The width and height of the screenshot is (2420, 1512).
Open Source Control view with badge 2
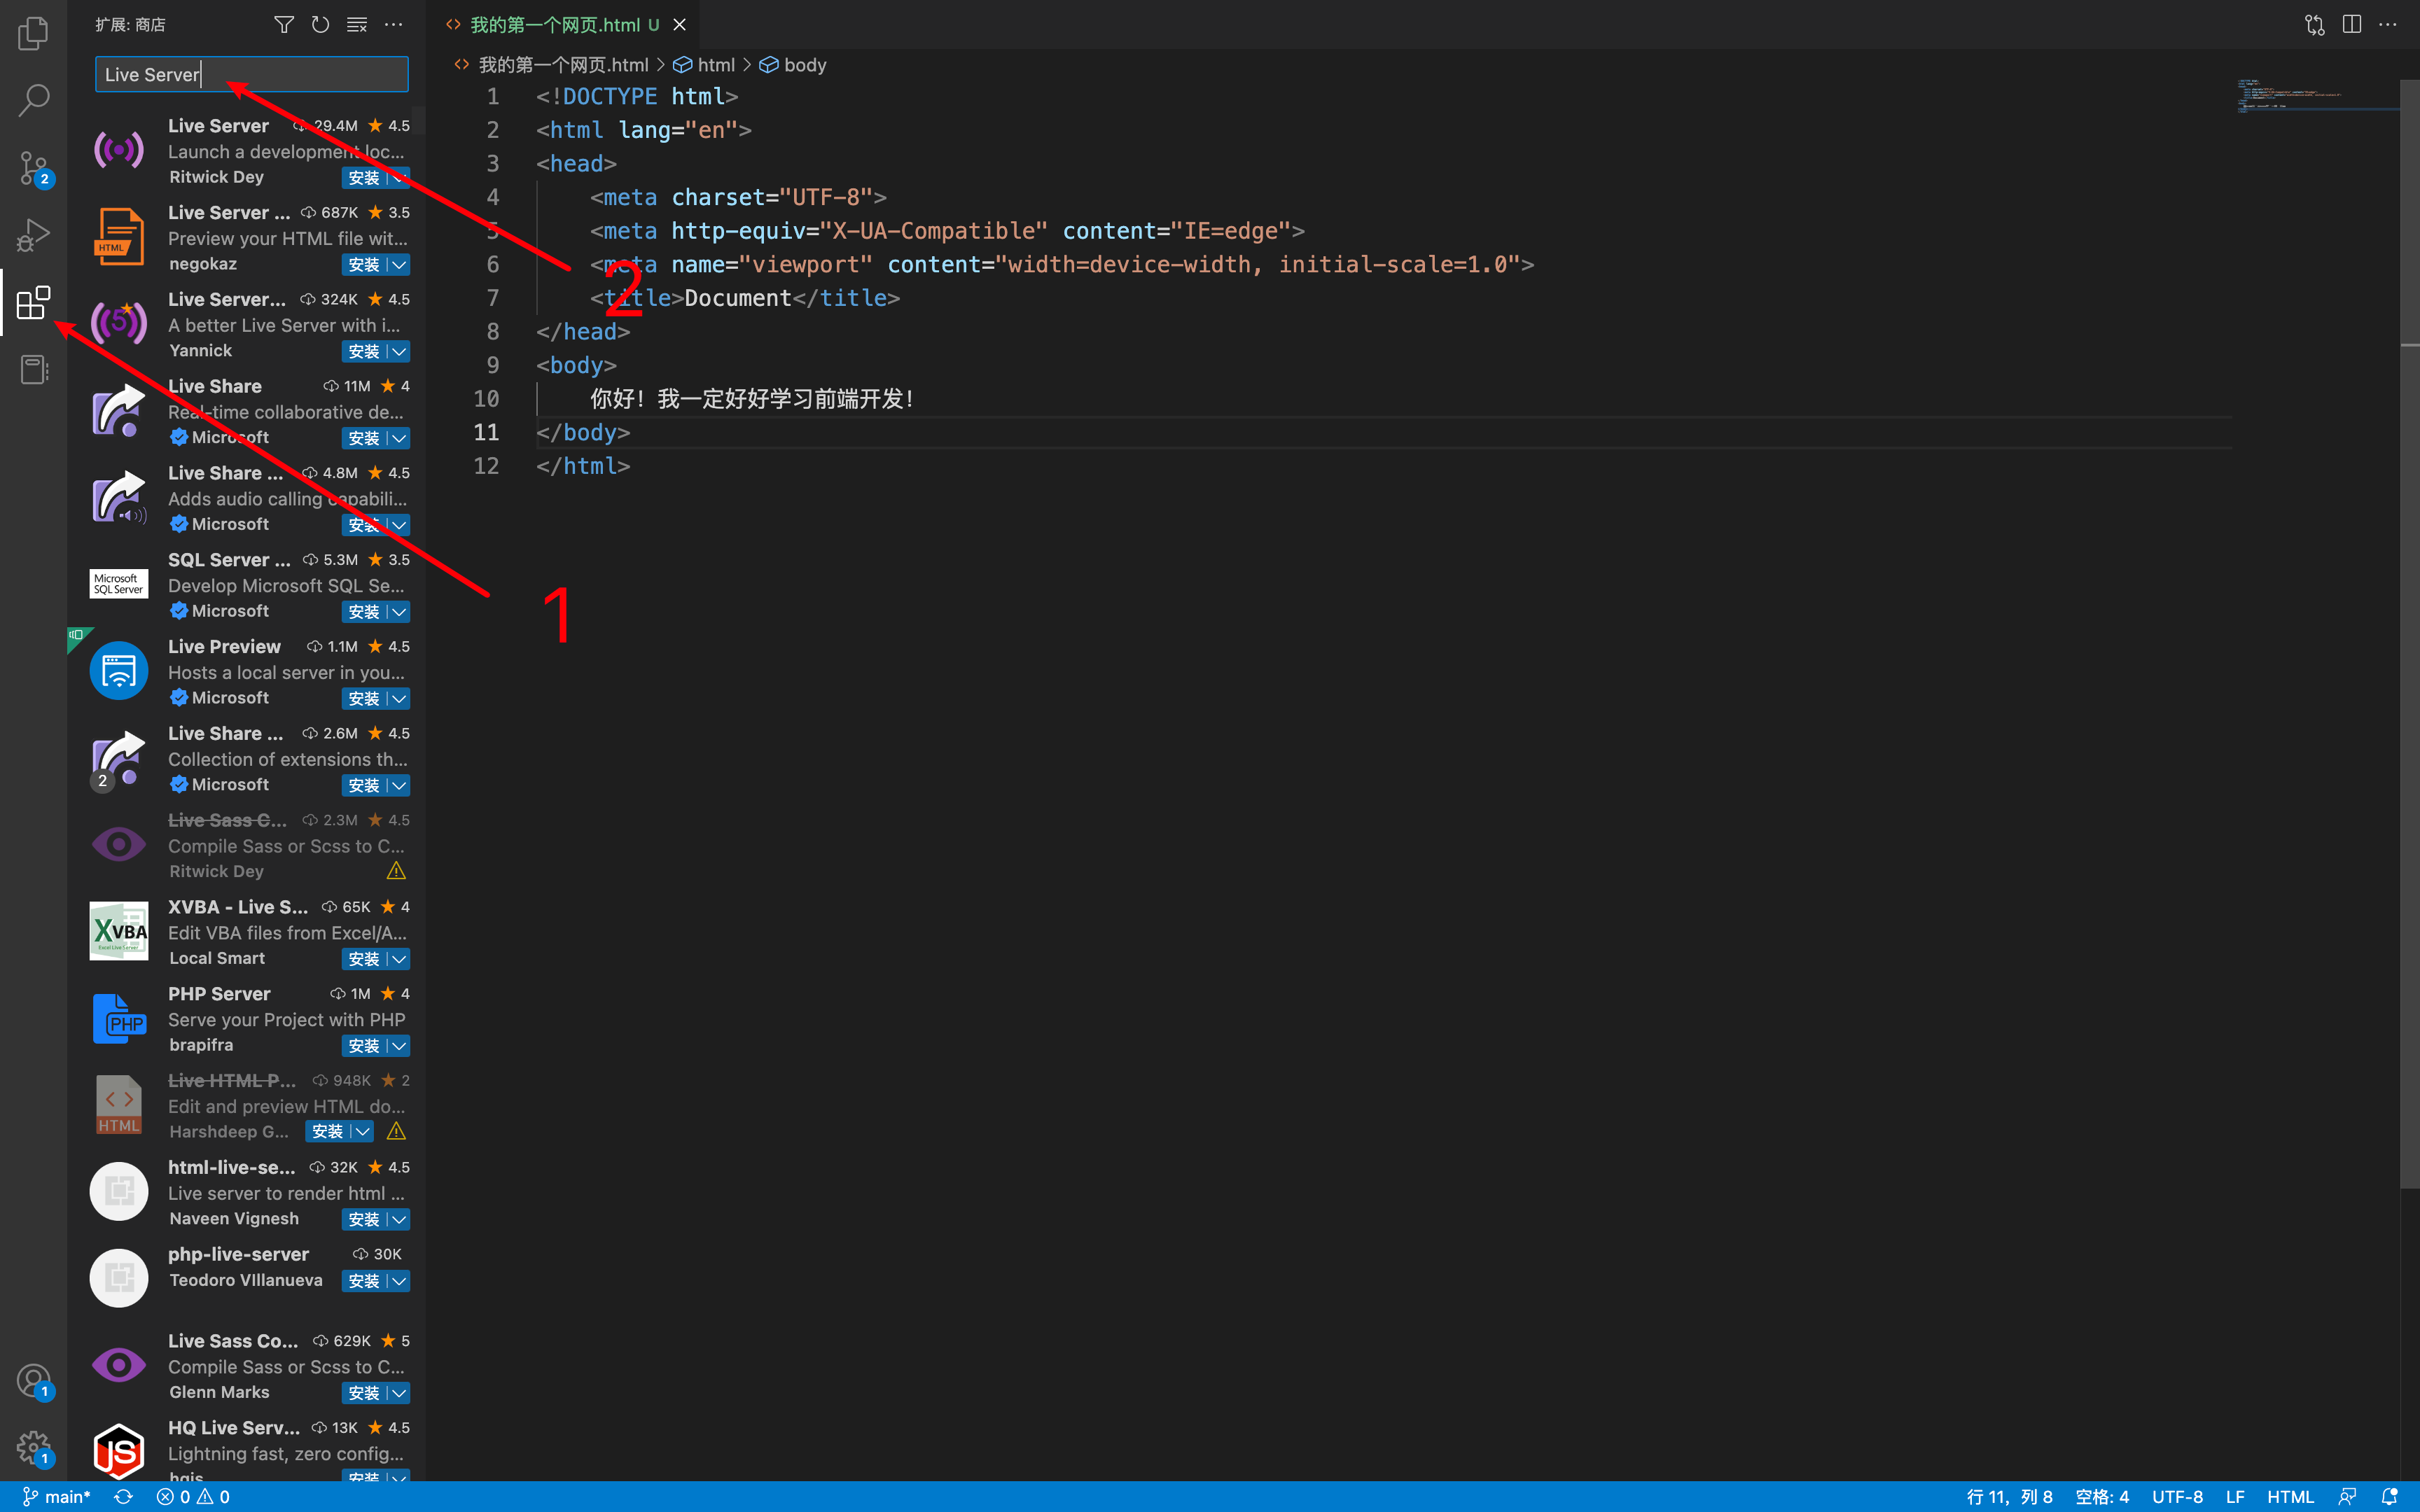pos(33,168)
